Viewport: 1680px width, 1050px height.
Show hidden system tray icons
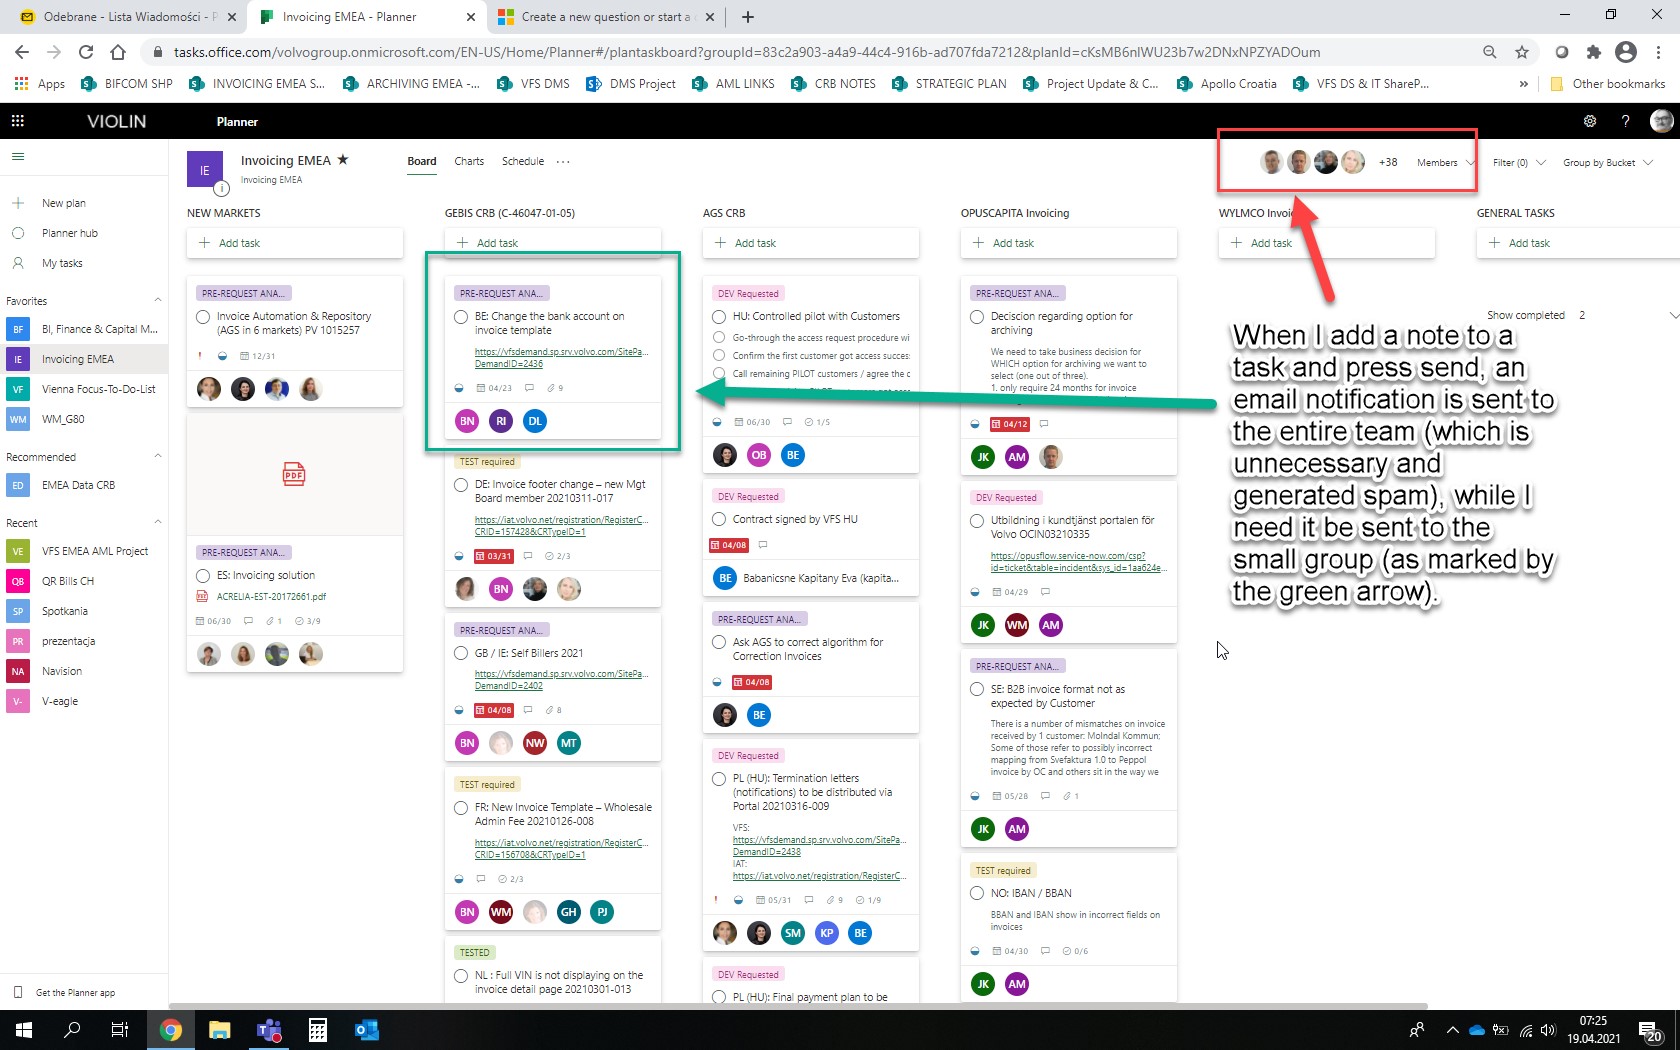click(1452, 1030)
